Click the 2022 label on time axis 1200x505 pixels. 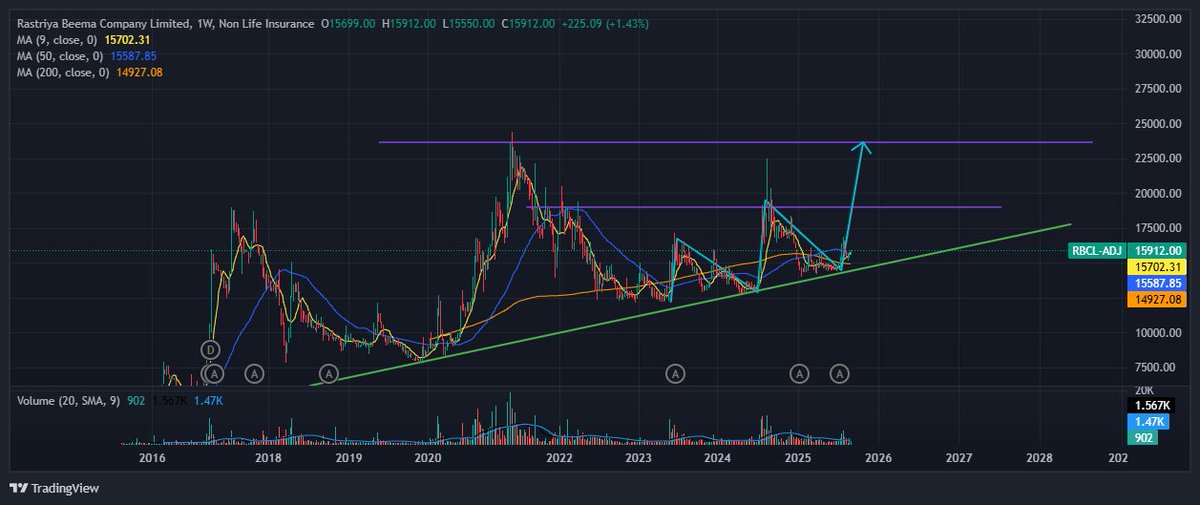click(x=559, y=458)
